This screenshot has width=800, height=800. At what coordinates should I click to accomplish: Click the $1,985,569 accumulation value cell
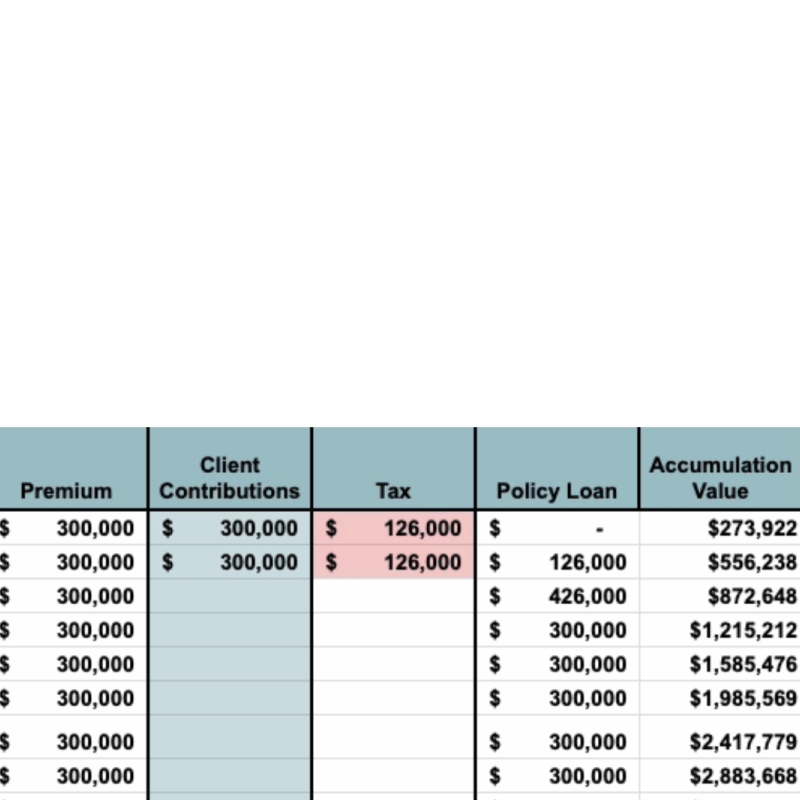720,698
